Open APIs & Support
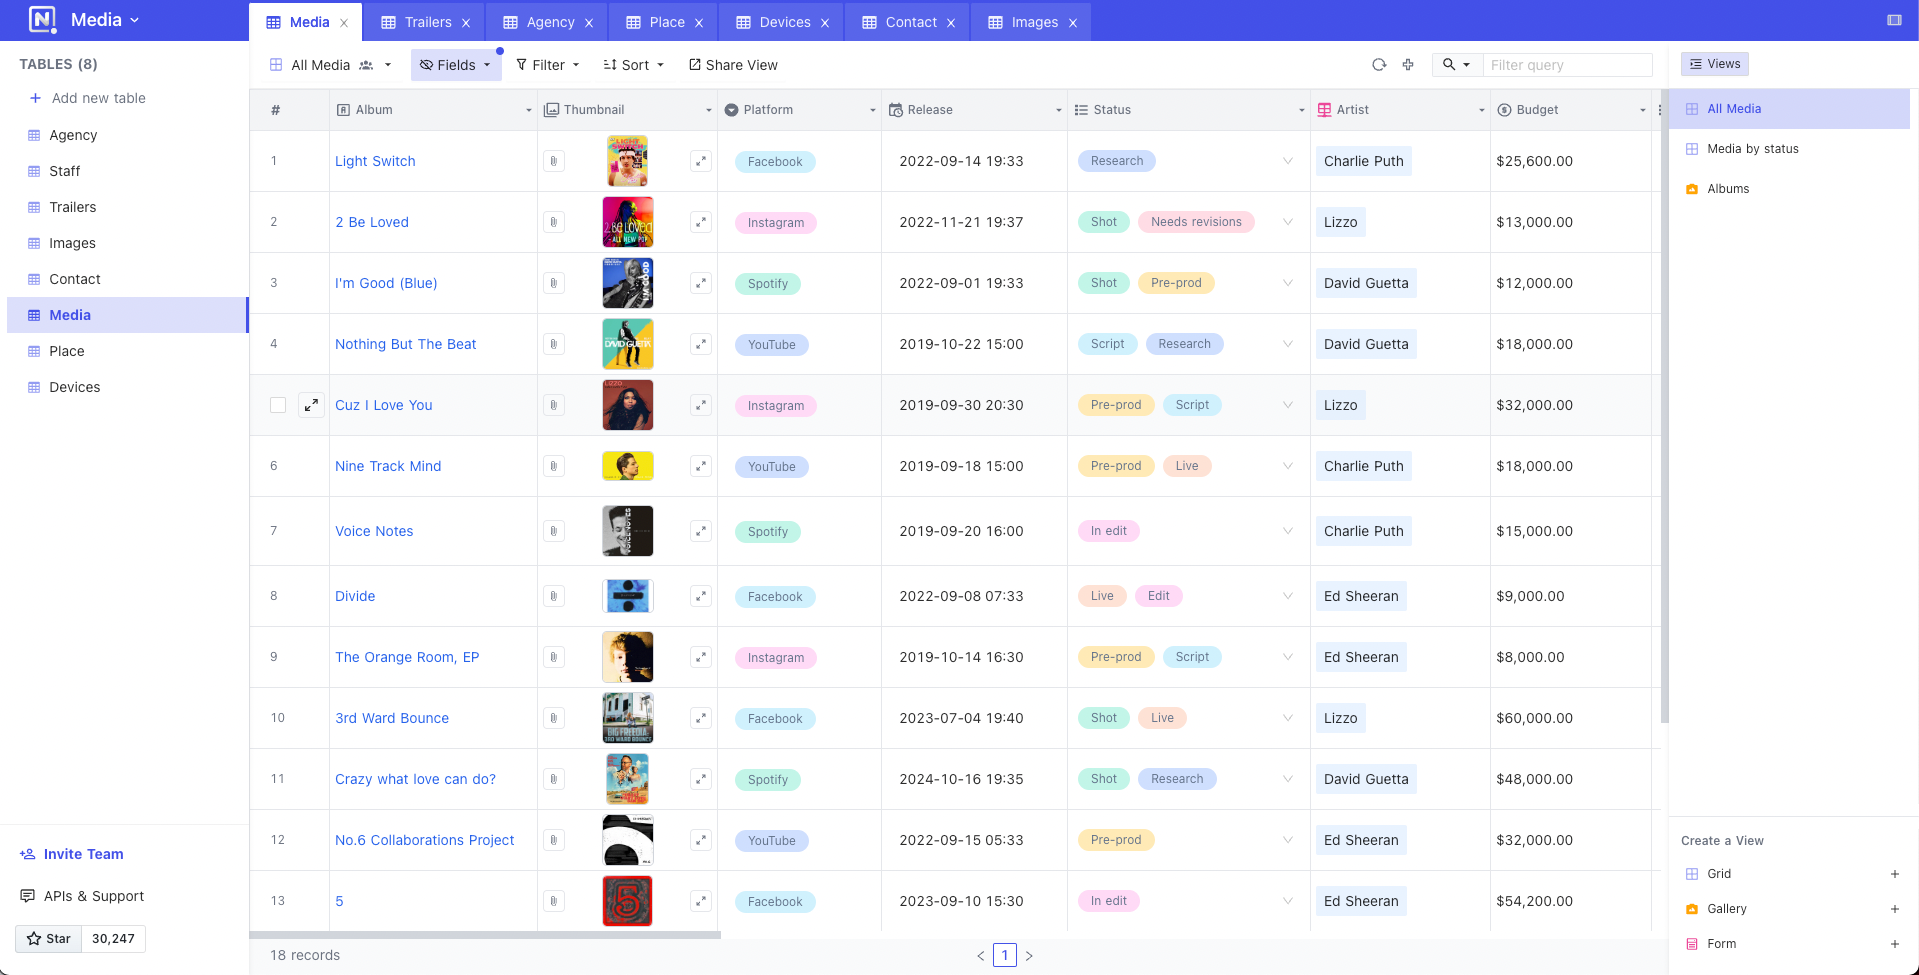The image size is (1919, 975). [x=93, y=895]
